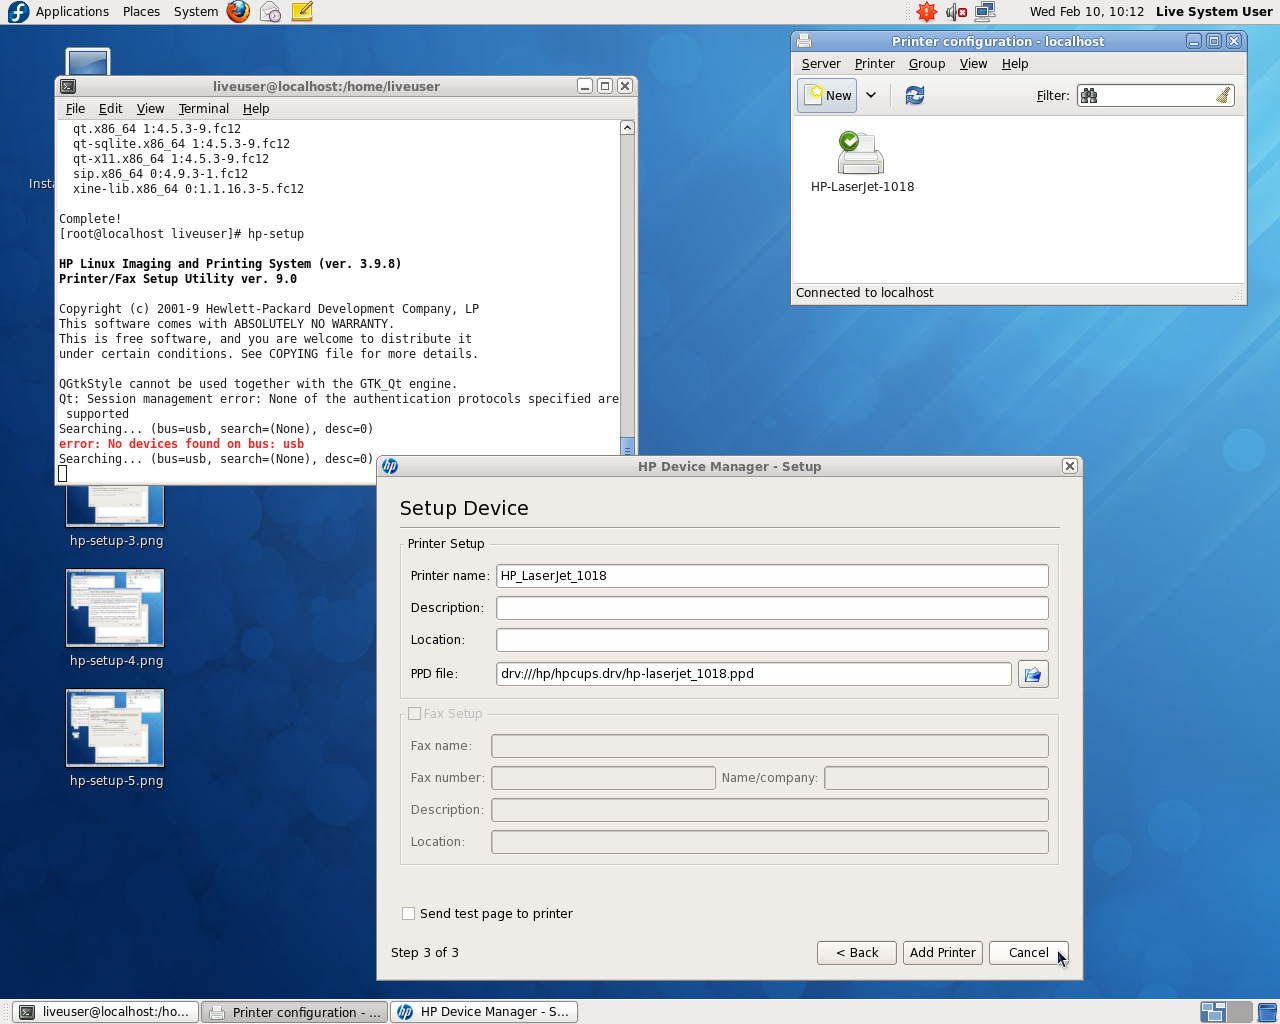Click the clear filter broom icon
1280x1024 pixels.
pyautogui.click(x=1222, y=95)
